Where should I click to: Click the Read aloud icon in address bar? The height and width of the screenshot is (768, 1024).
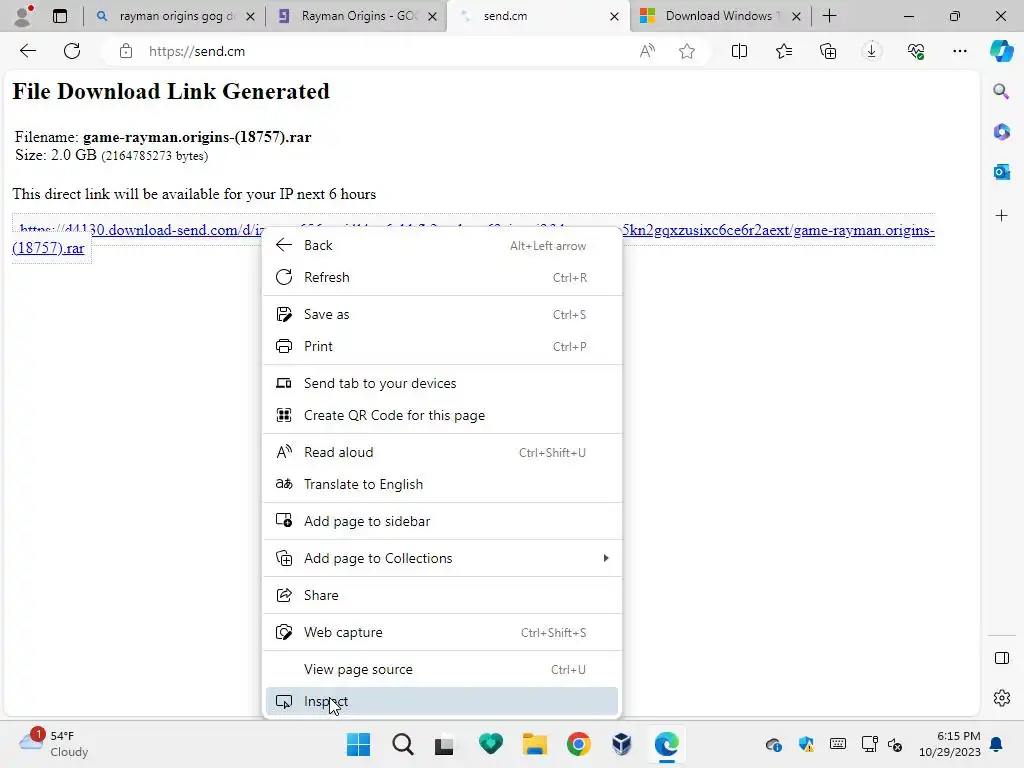click(x=647, y=51)
